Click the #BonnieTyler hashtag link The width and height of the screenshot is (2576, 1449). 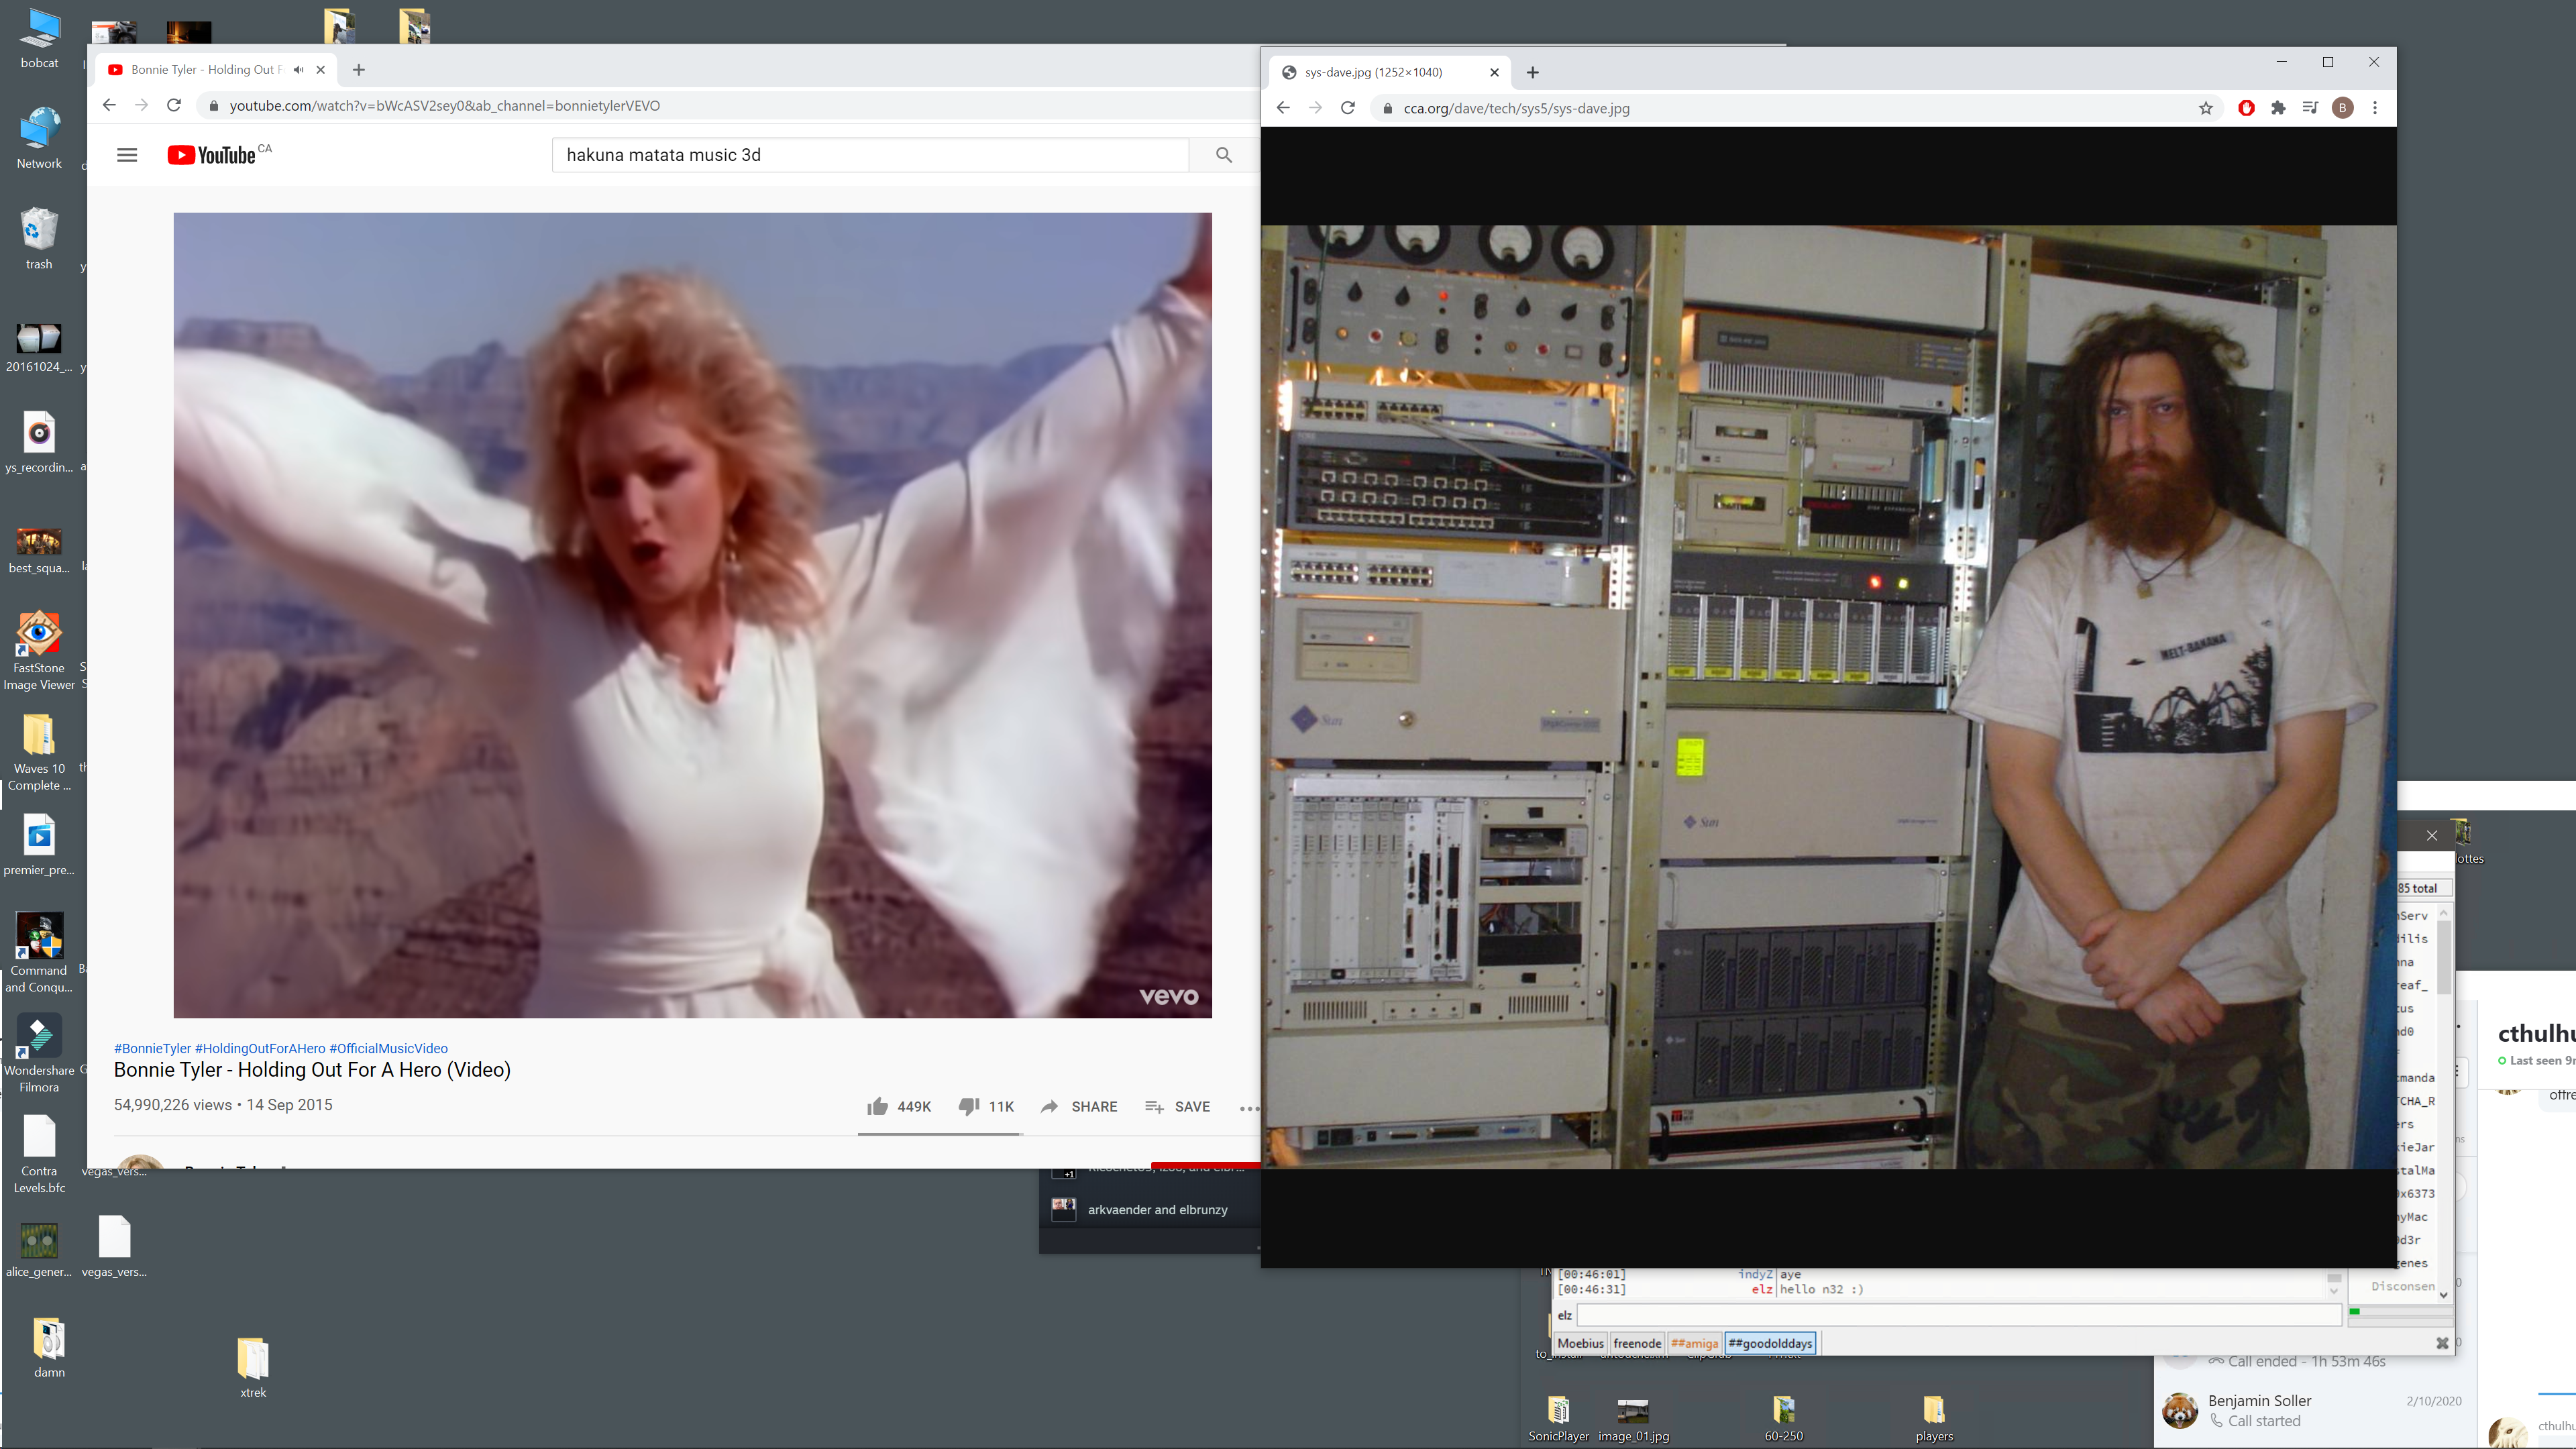[x=152, y=1048]
